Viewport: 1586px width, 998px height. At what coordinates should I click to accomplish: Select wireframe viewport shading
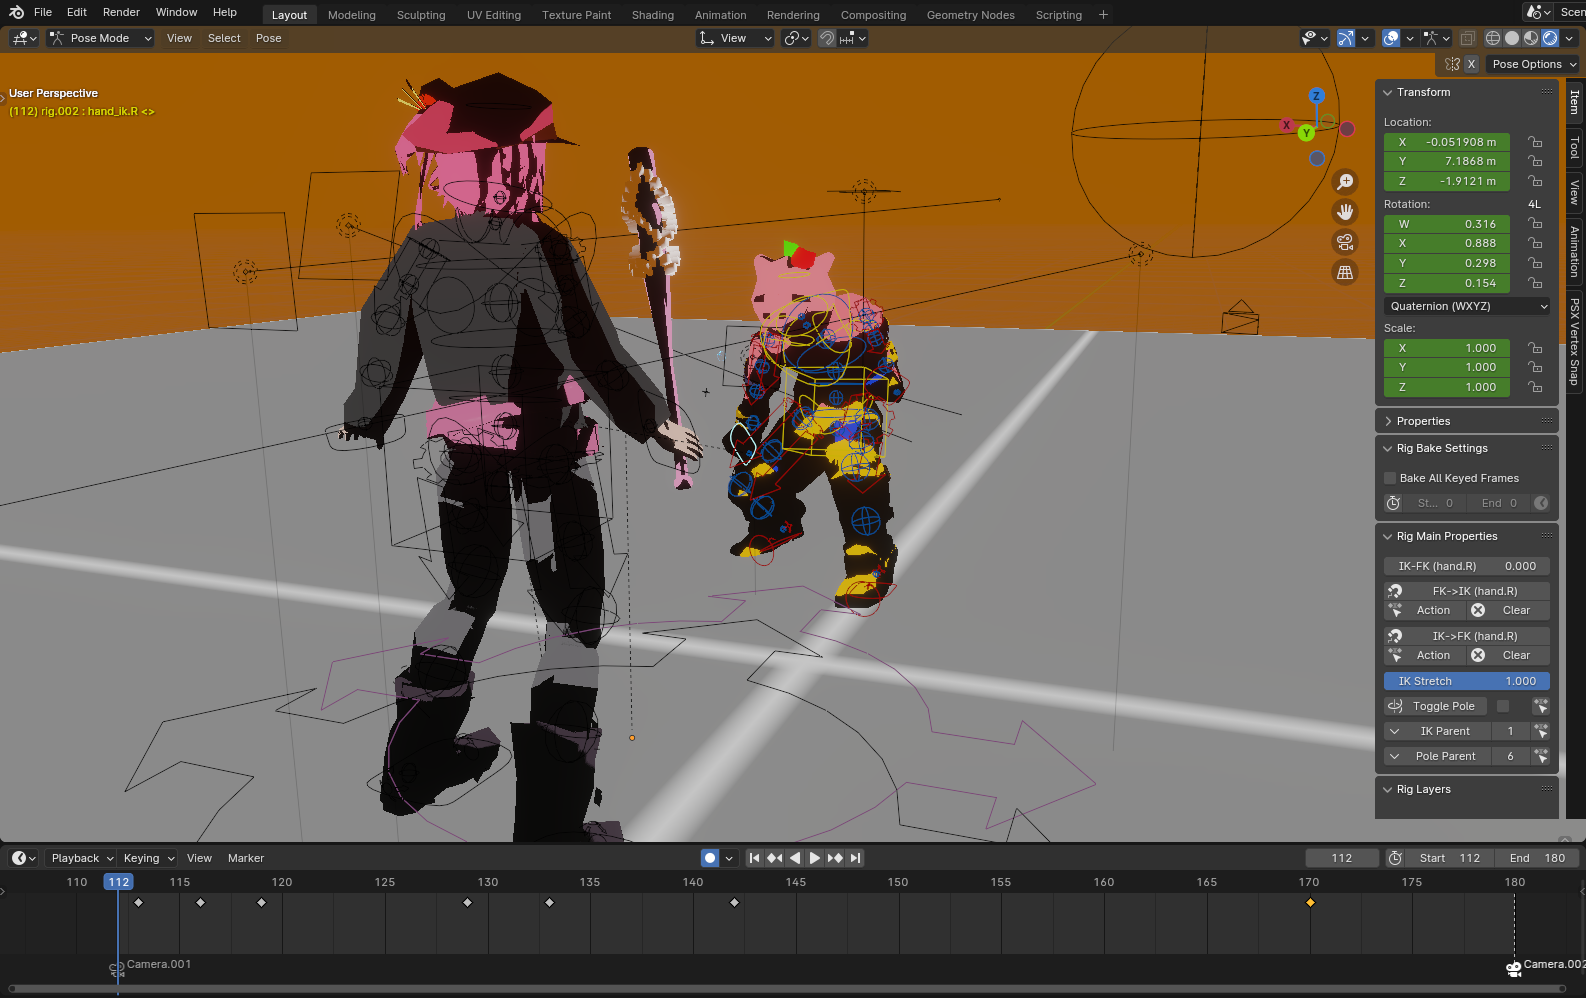(1493, 38)
